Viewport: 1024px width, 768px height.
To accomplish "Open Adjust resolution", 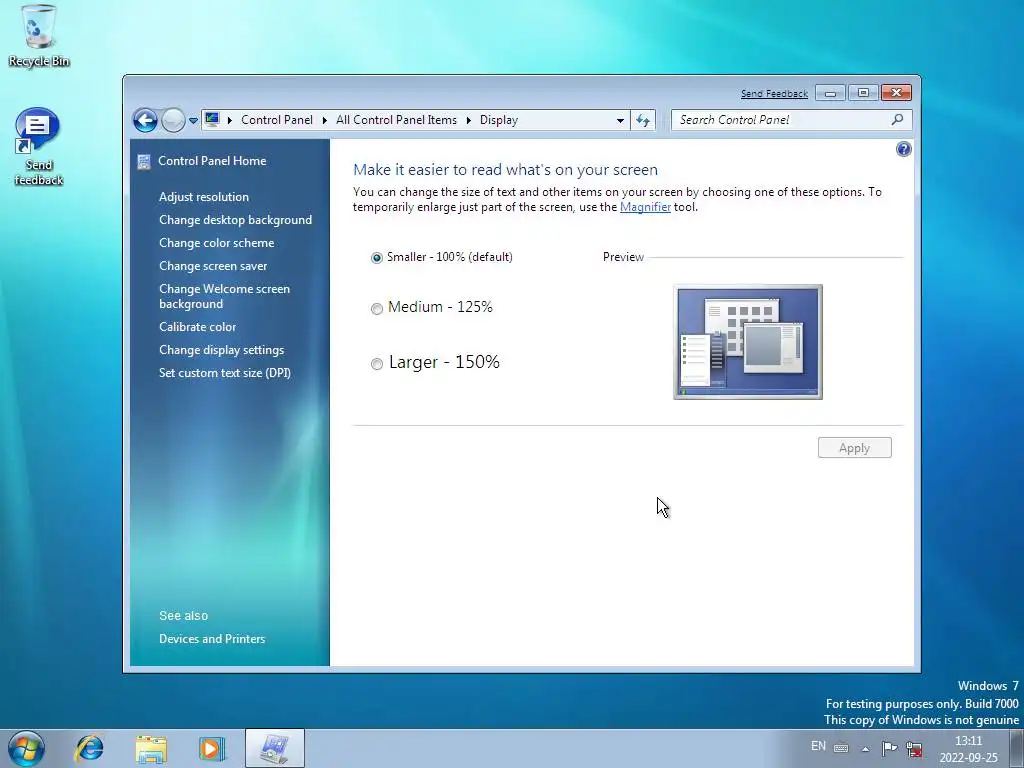I will 204,197.
